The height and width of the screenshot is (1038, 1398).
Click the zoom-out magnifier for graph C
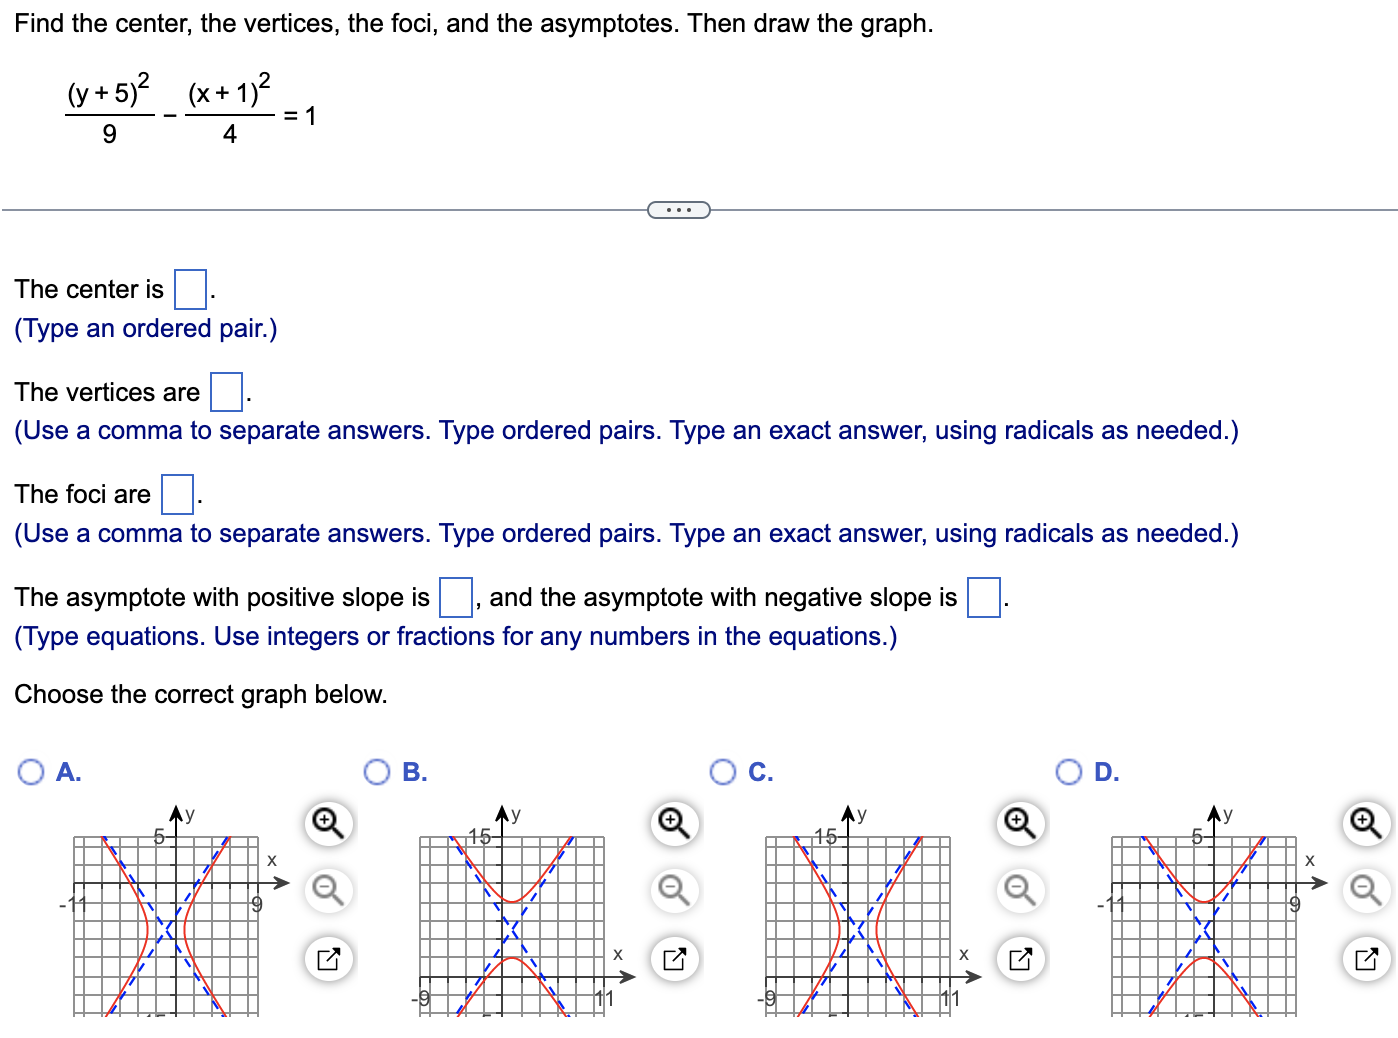click(1018, 890)
